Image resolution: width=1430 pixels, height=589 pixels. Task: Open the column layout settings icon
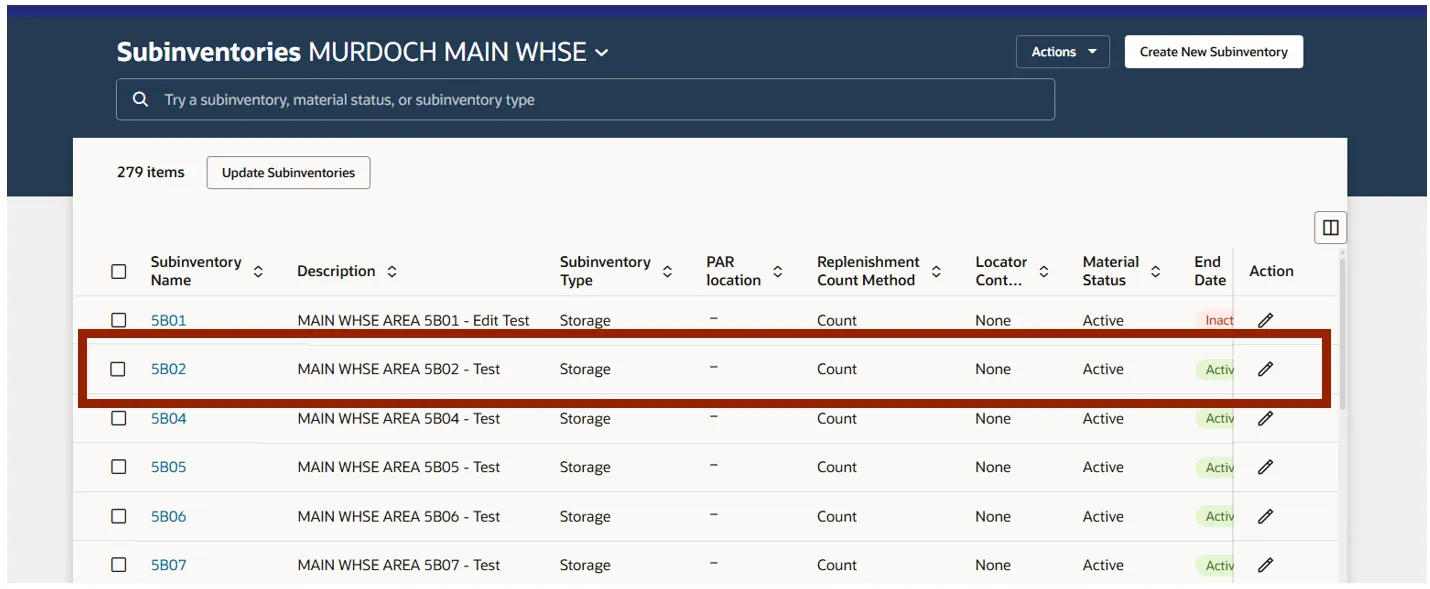point(1330,228)
